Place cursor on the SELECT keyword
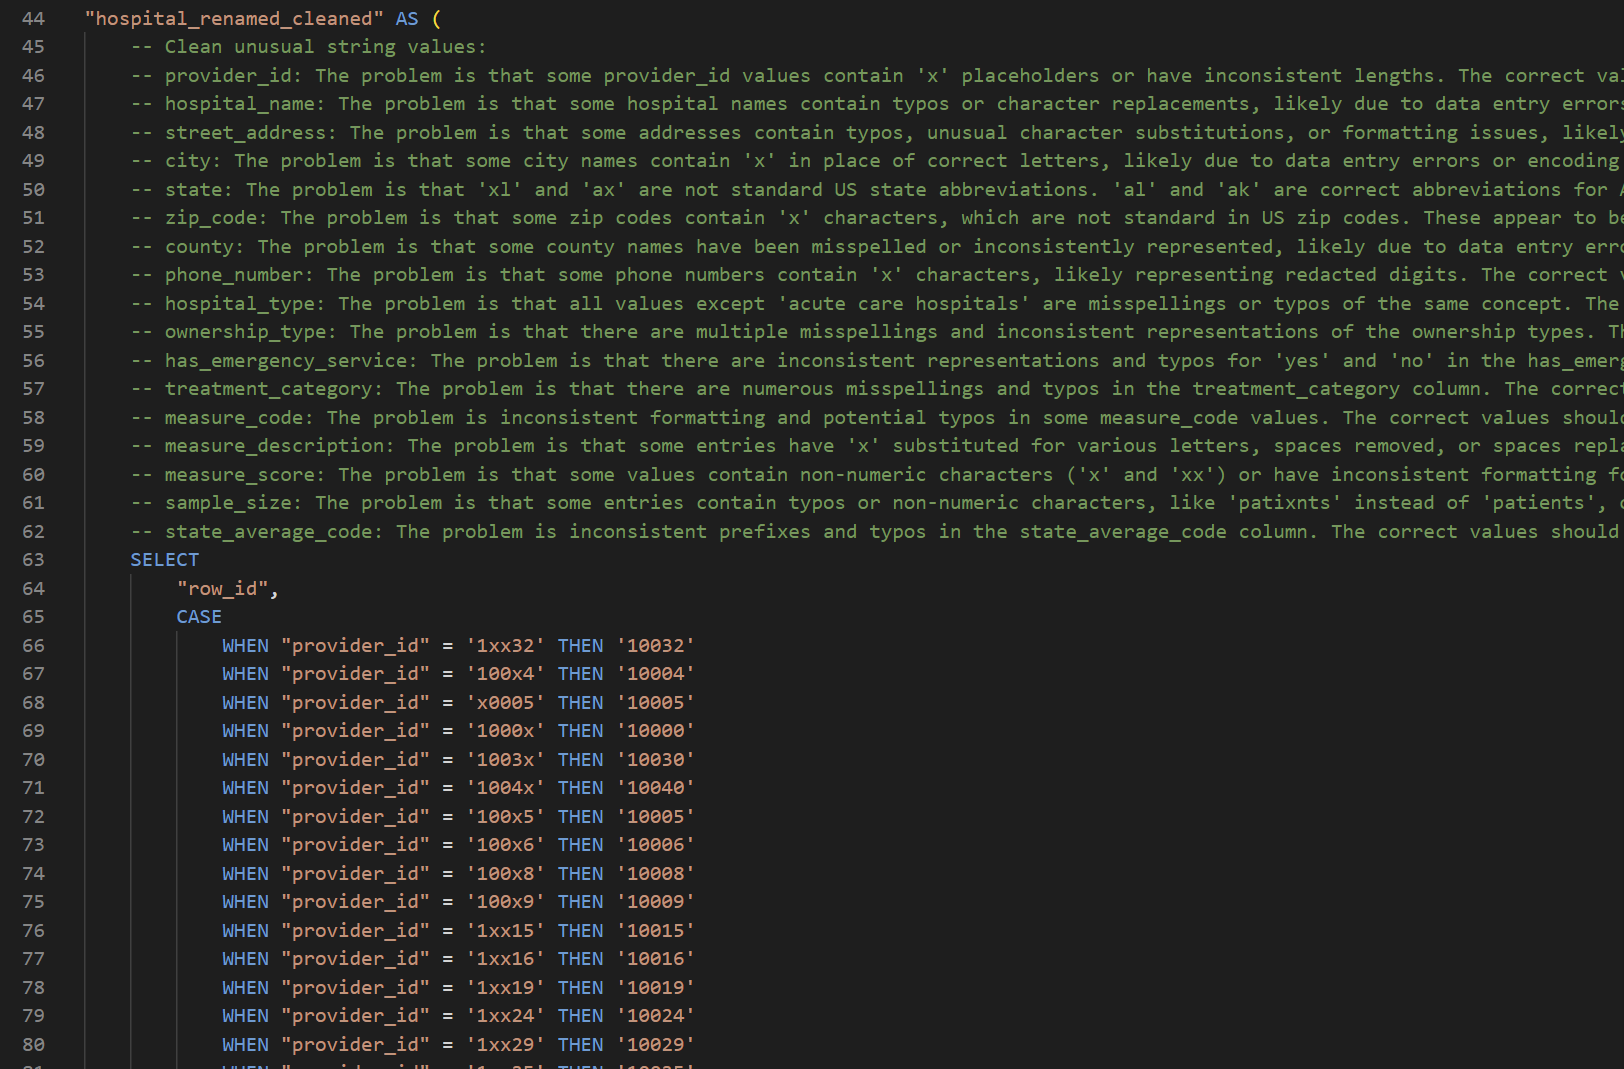 coord(164,560)
